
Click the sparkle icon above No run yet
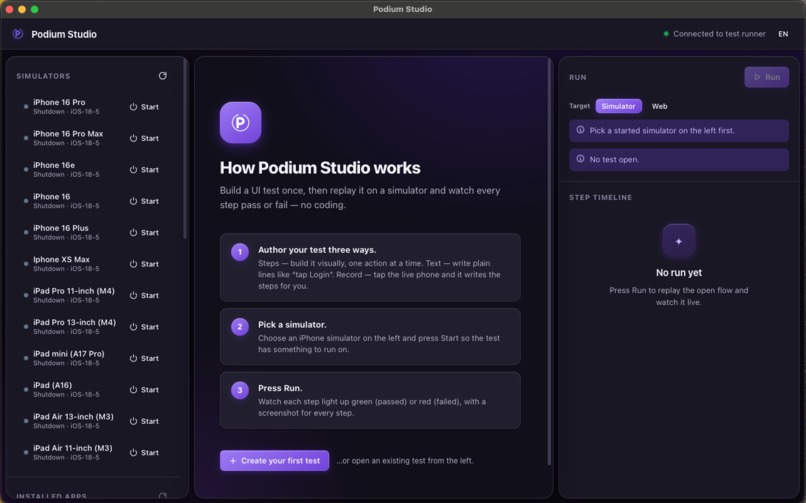pyautogui.click(x=679, y=240)
